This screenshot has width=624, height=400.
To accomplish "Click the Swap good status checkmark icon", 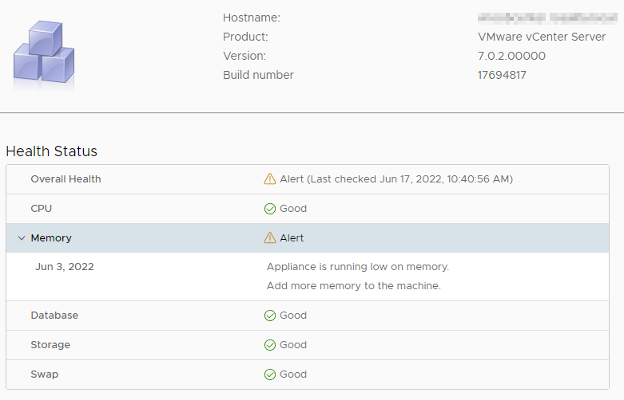I will point(270,374).
